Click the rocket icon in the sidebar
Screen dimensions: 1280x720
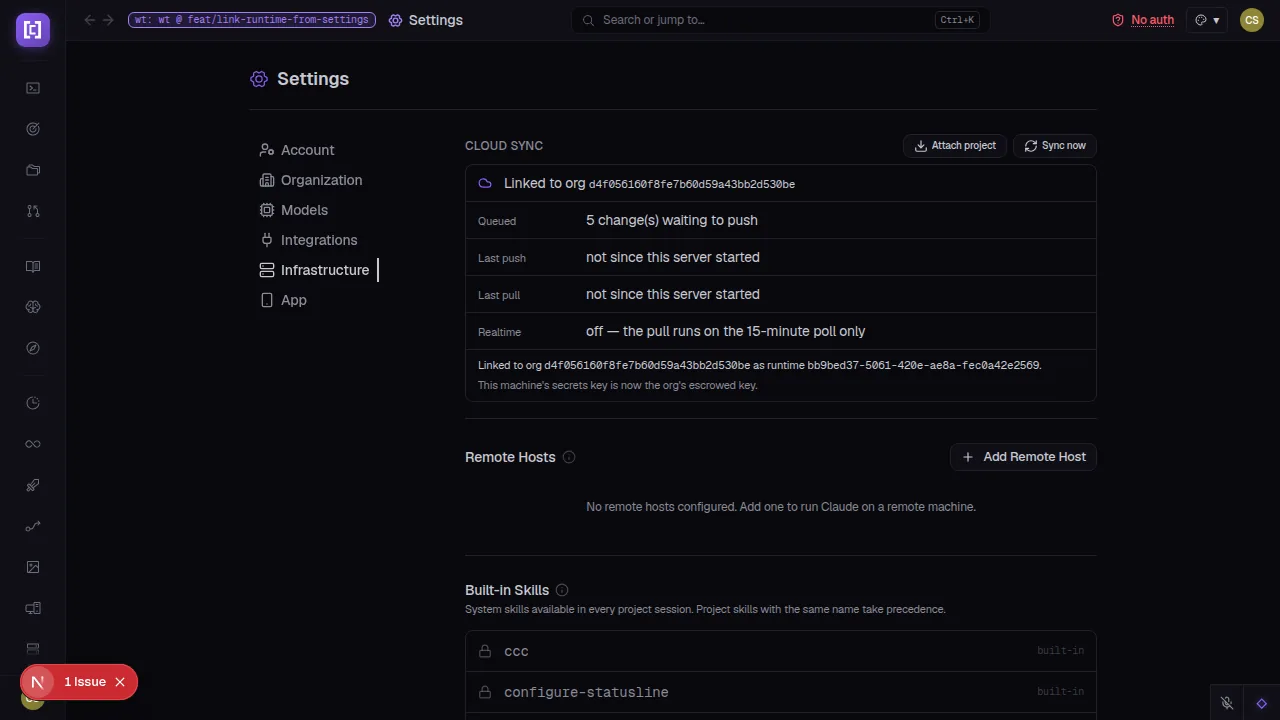33,485
